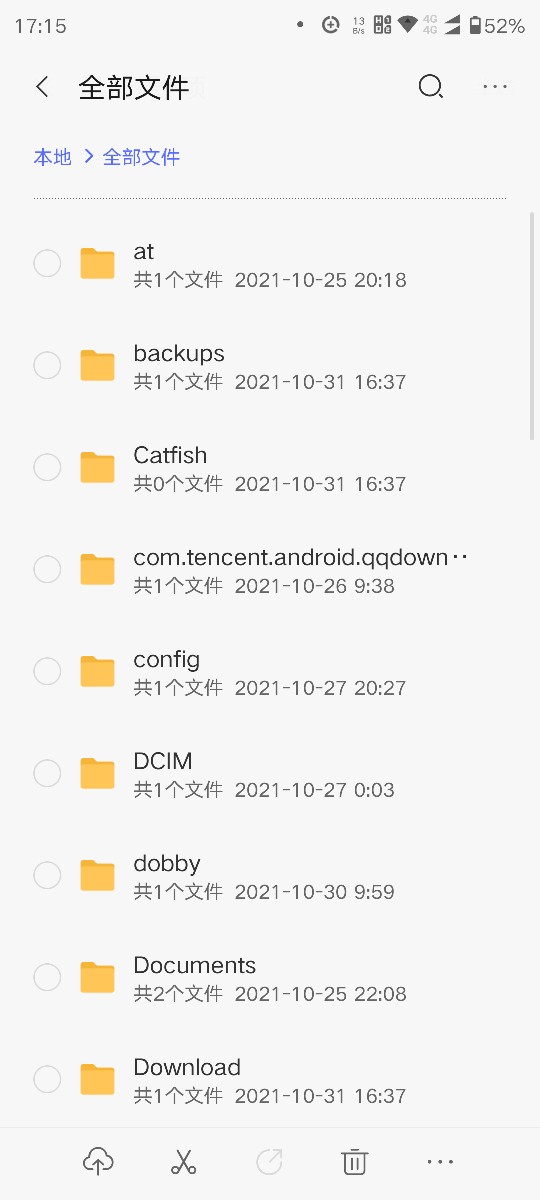The image size is (540, 1200).
Task: Select the radio circle beside Catfish folder
Action: [x=47, y=467]
